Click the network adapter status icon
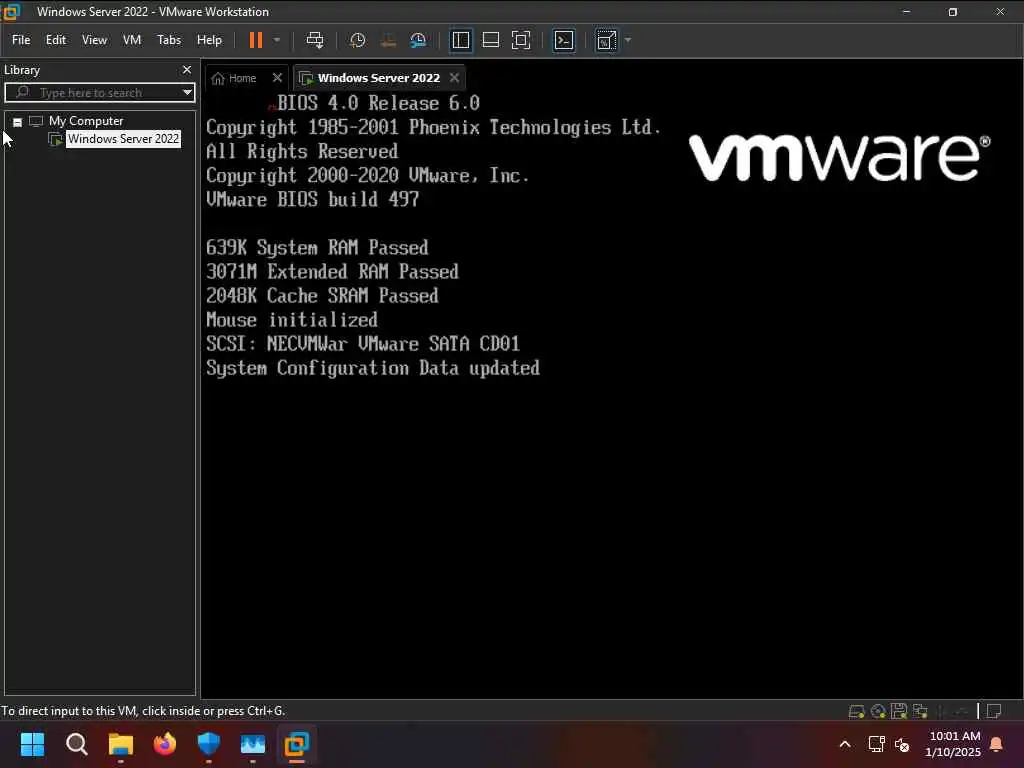This screenshot has width=1024, height=768. [x=920, y=711]
